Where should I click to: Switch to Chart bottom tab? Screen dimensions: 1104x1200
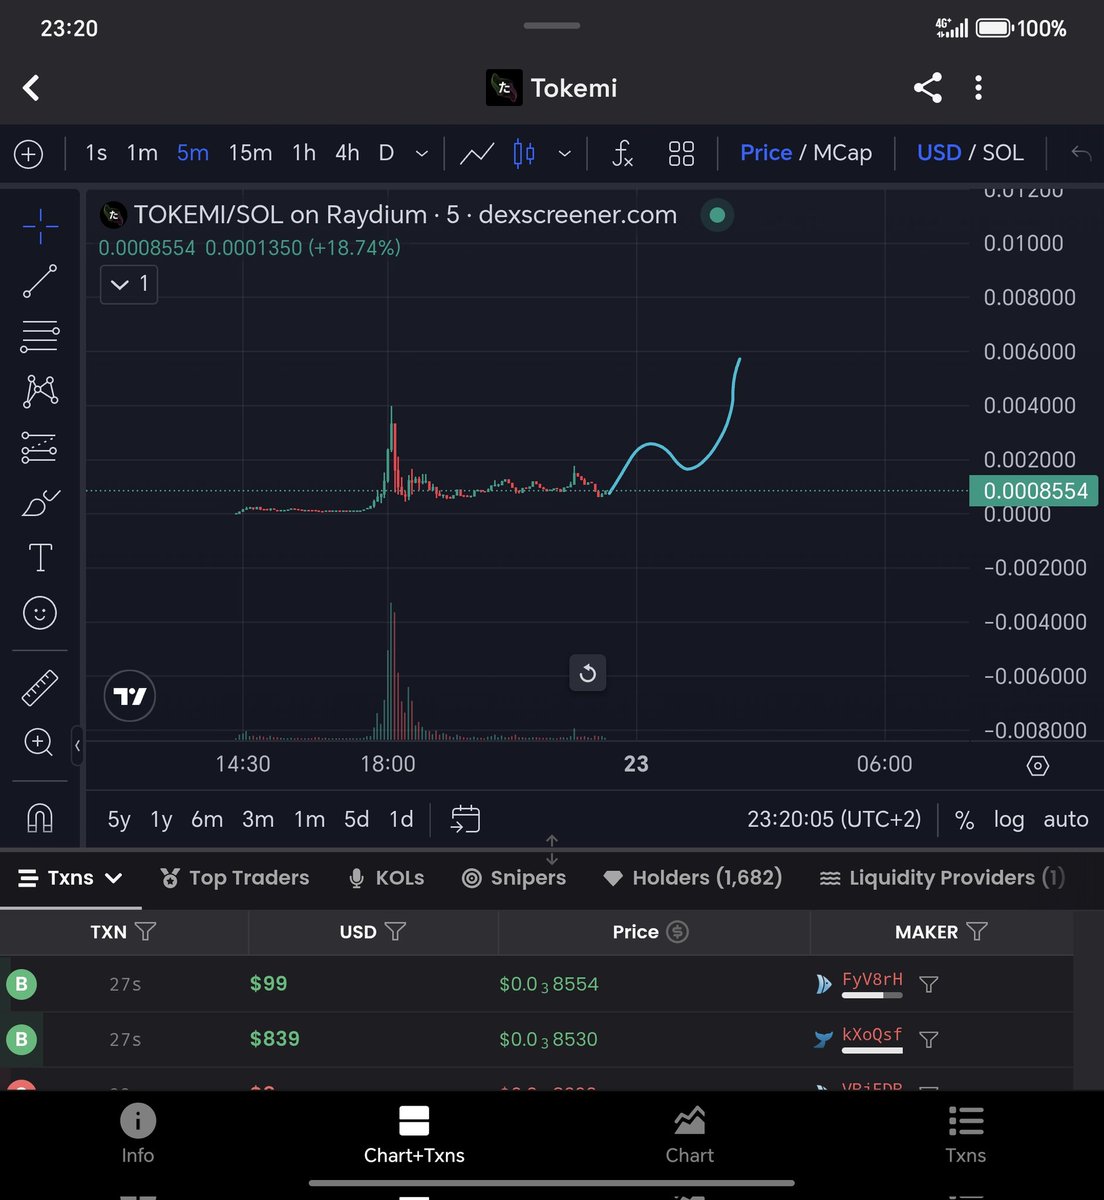click(690, 1135)
